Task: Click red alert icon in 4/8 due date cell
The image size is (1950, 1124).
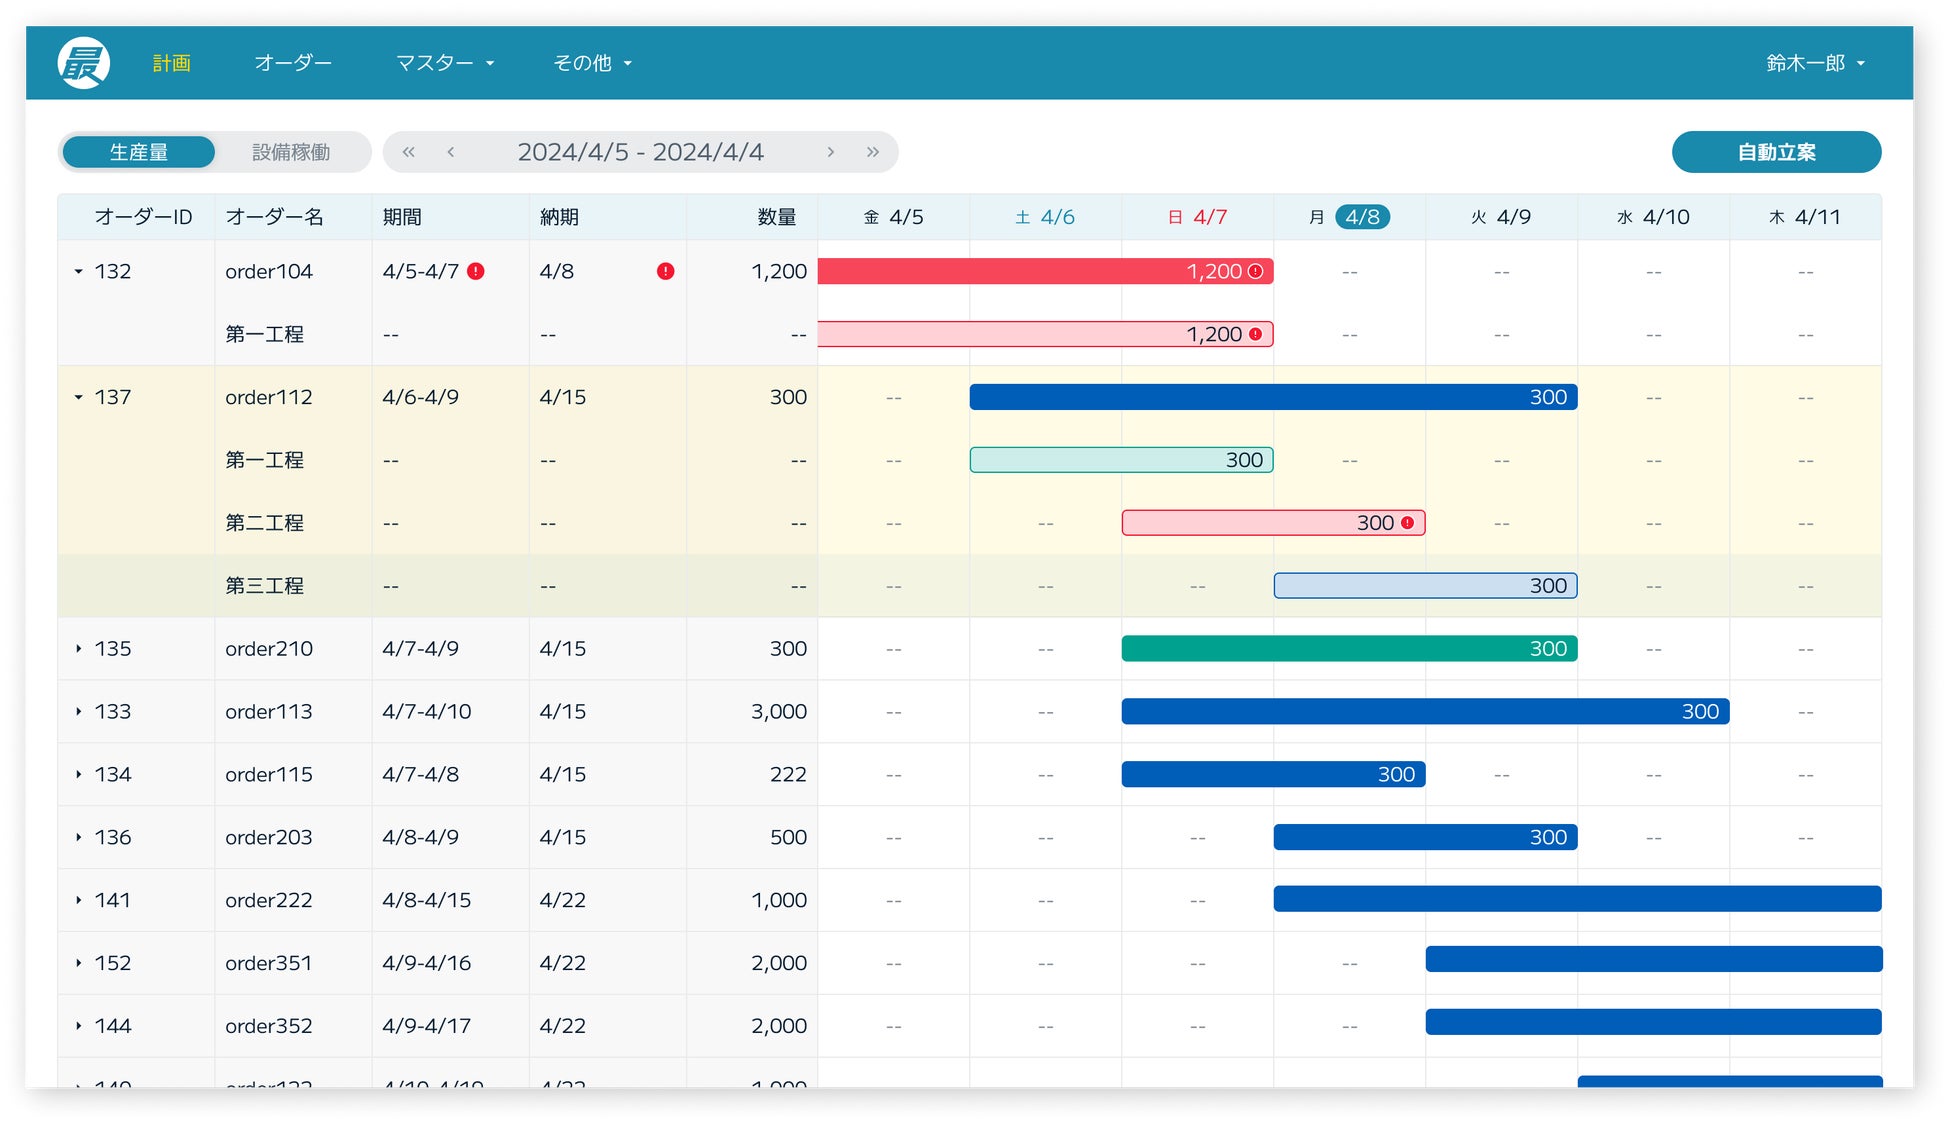Action: tap(665, 271)
